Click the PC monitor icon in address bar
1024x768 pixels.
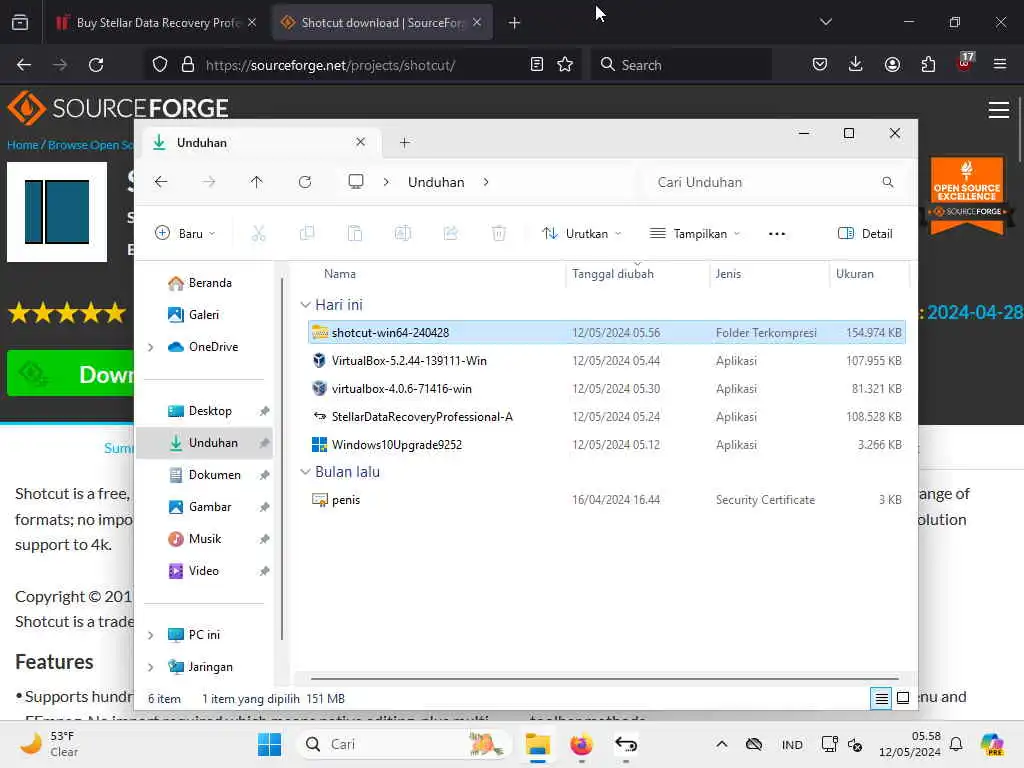pyautogui.click(x=356, y=182)
